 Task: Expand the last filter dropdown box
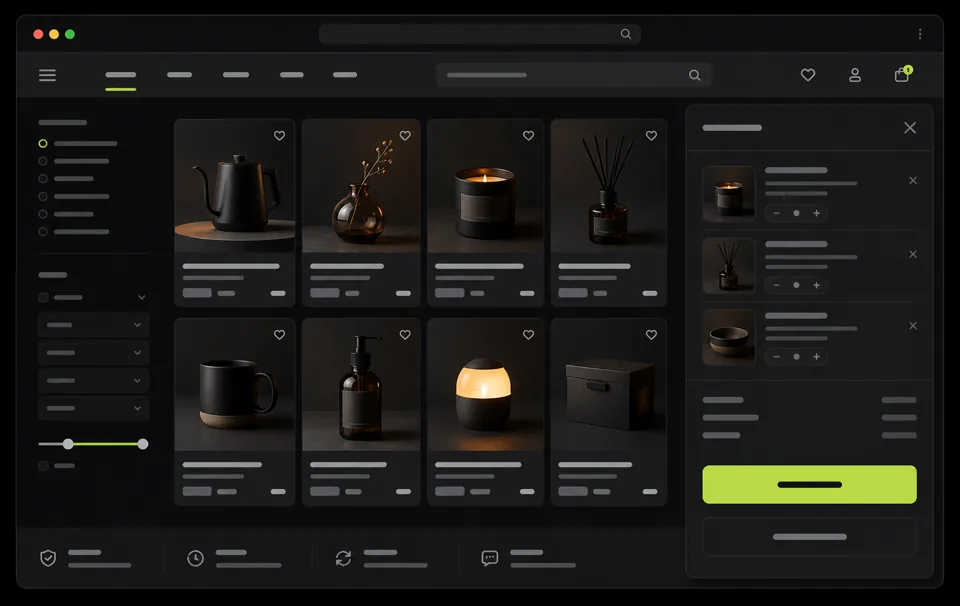pos(93,408)
